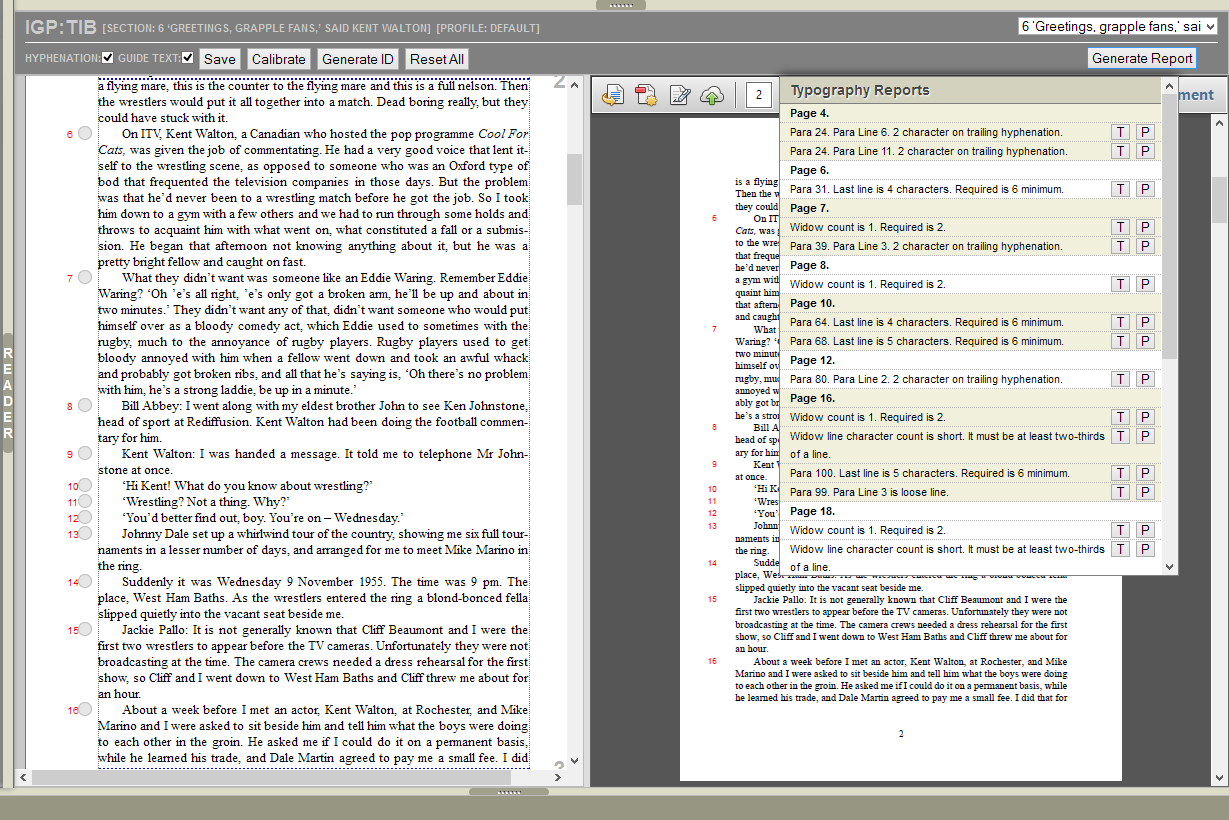
Task: Click the Generate Report button
Action: pyautogui.click(x=1142, y=58)
